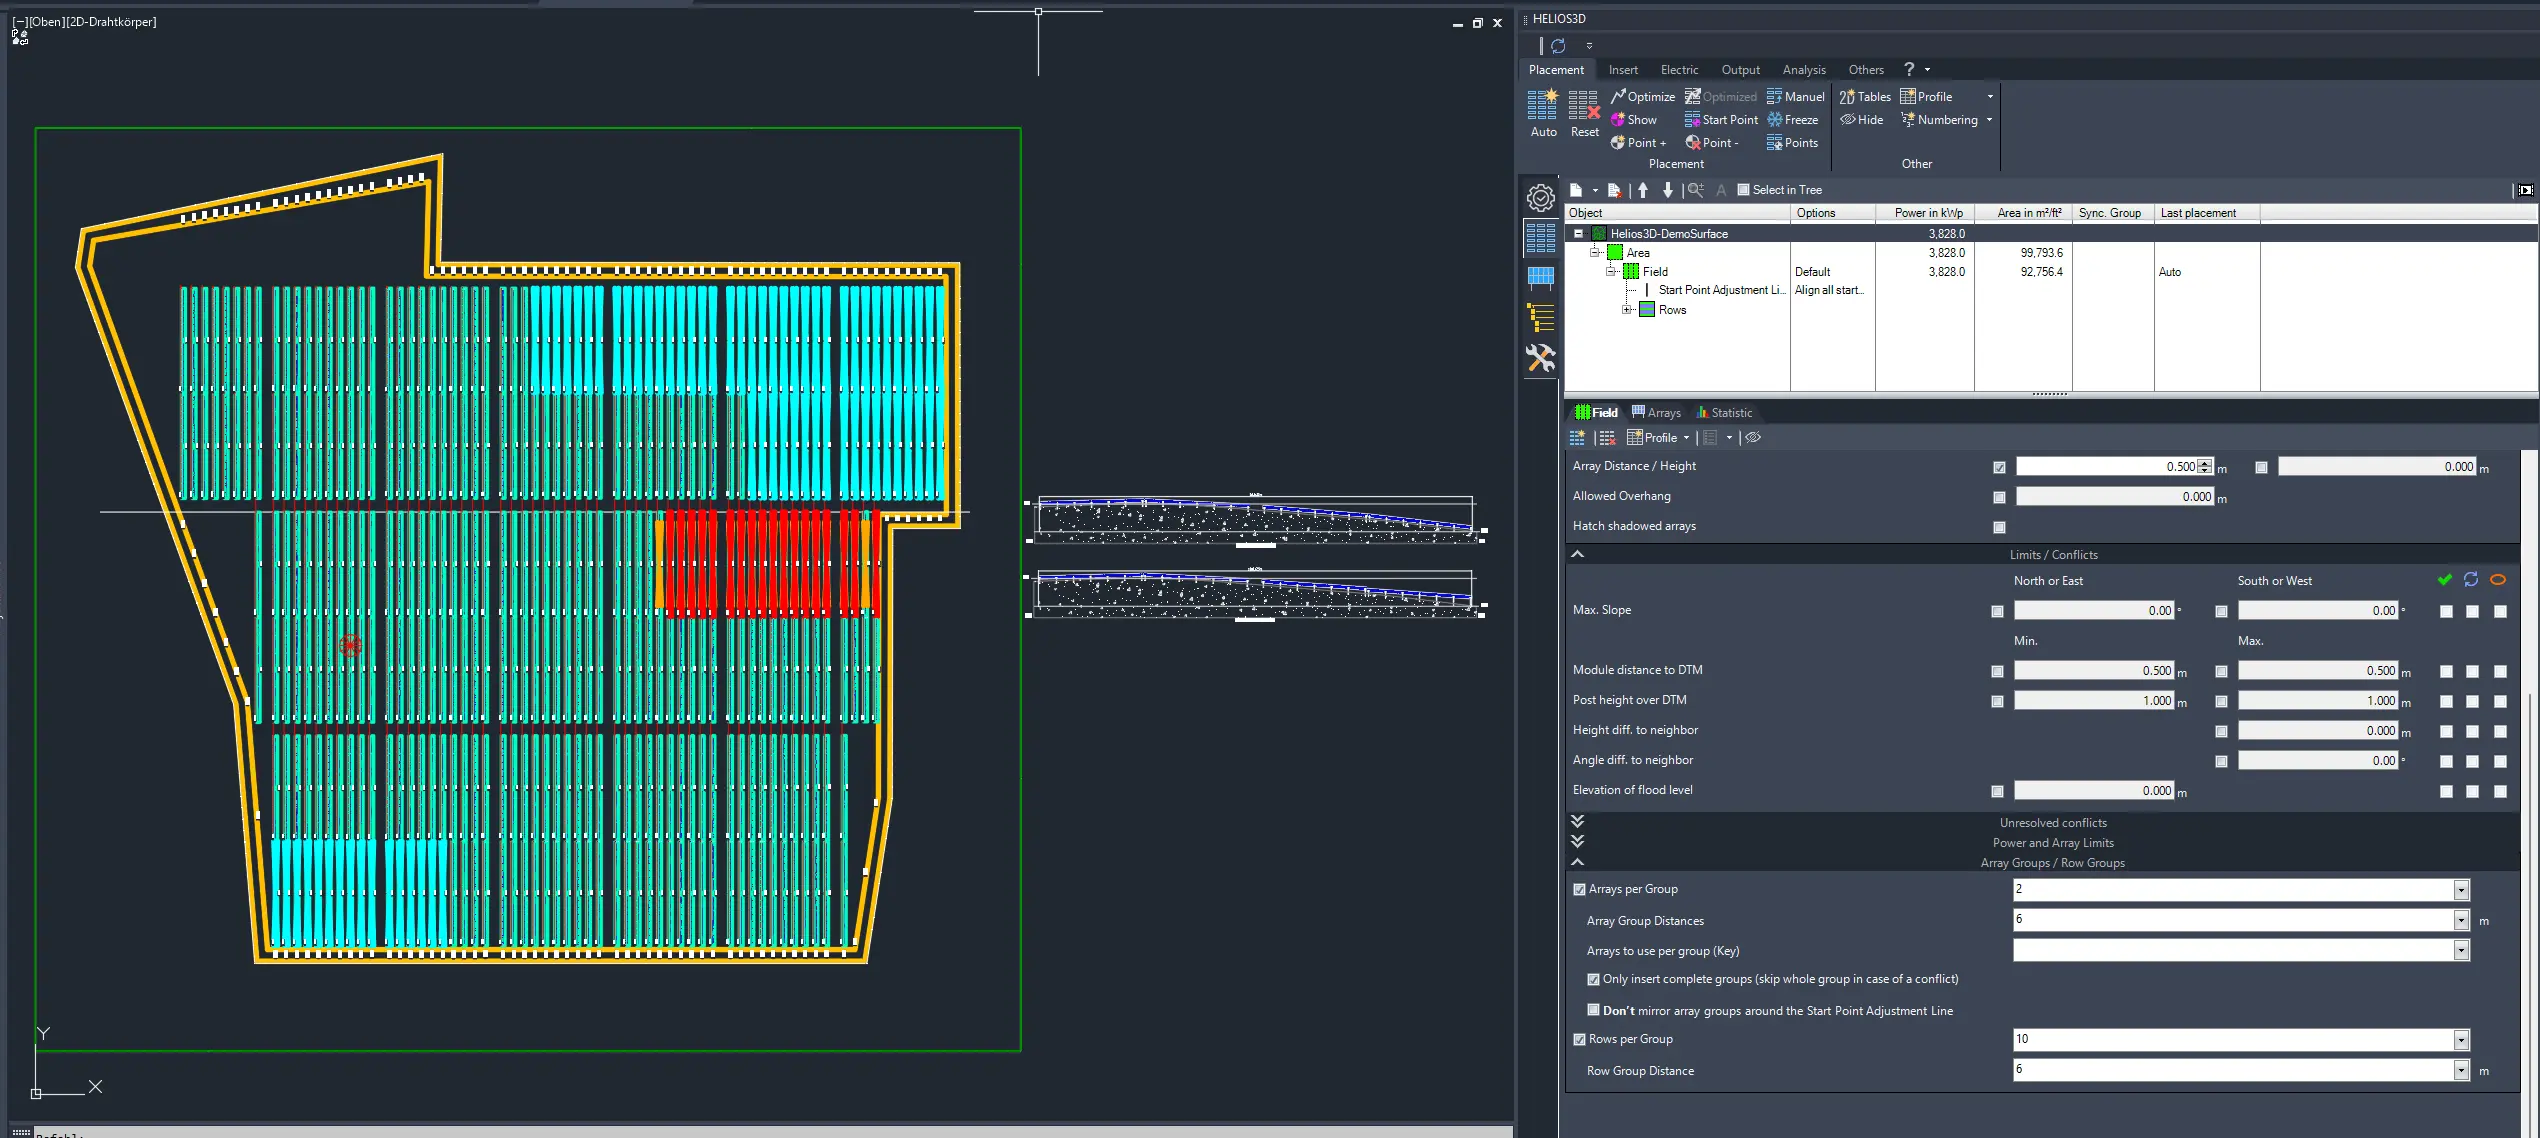Click the Auto placement icon

pos(1542,106)
